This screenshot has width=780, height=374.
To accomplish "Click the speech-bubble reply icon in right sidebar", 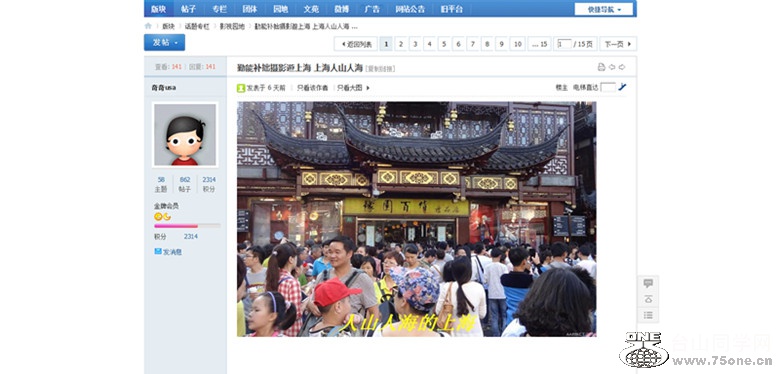I will click(x=648, y=283).
